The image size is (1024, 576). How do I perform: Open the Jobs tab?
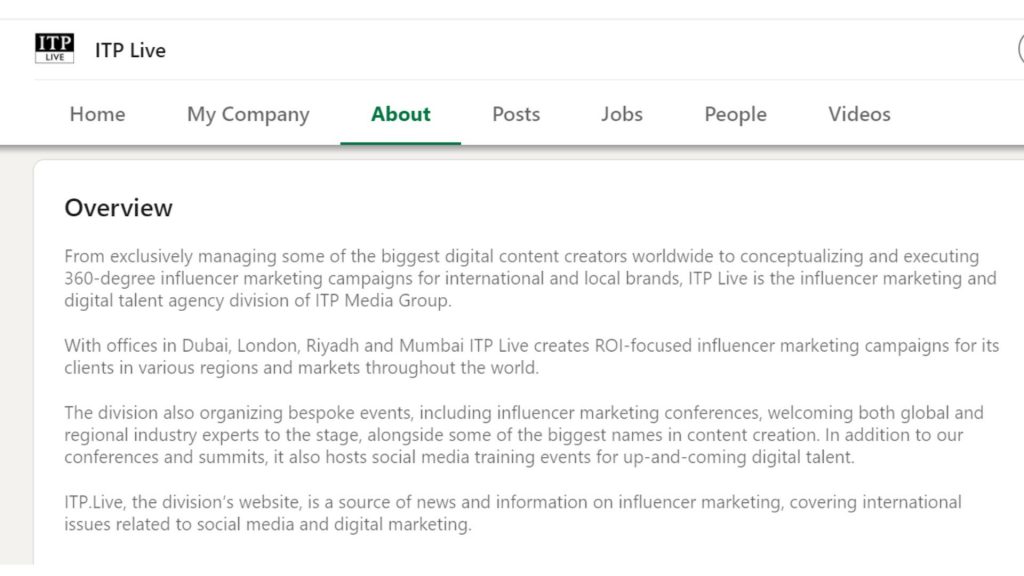pos(622,114)
